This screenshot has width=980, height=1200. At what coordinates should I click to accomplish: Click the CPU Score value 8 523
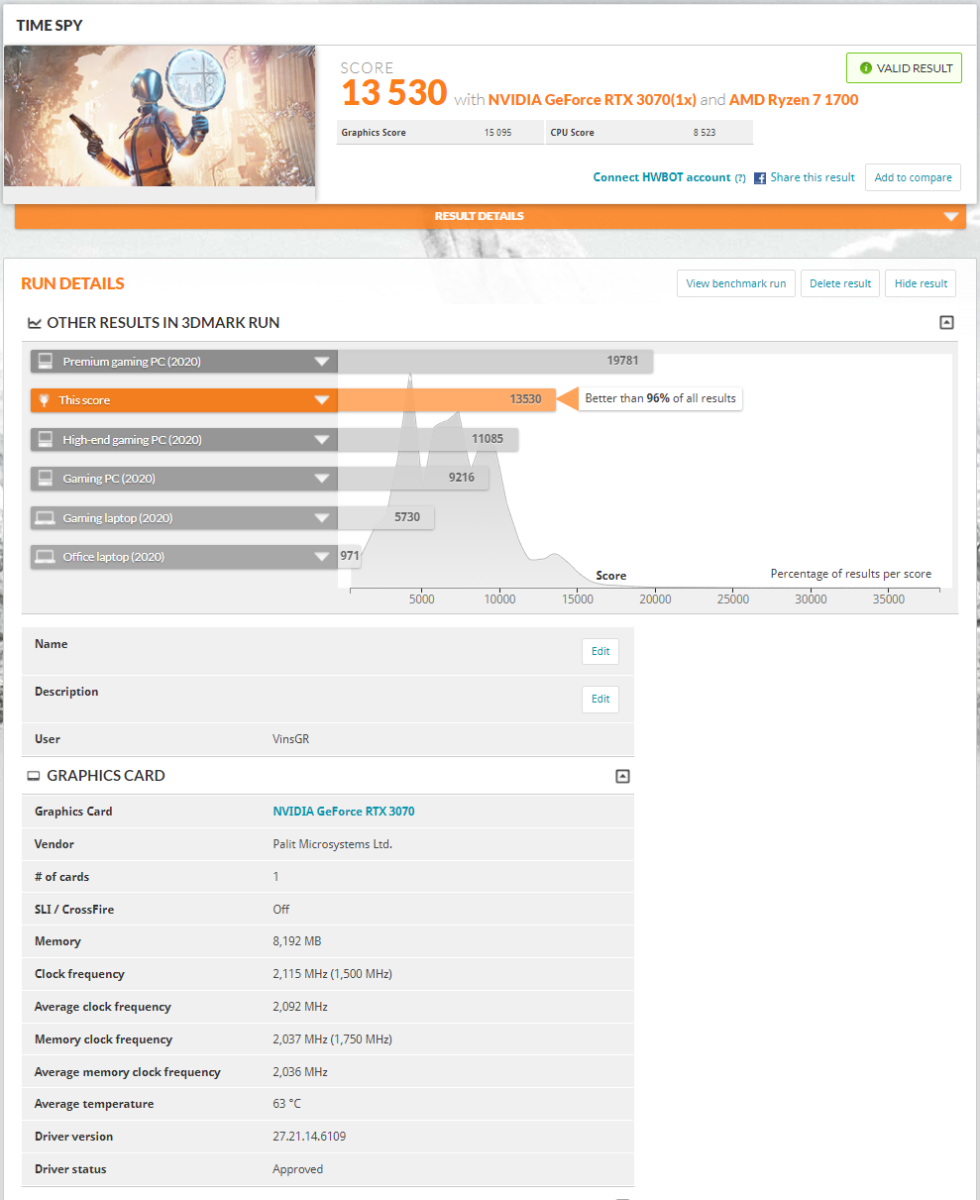tap(706, 132)
